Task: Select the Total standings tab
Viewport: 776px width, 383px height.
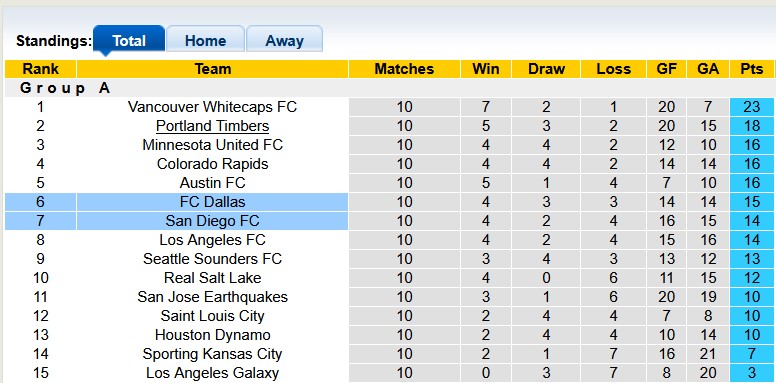Action: (129, 39)
